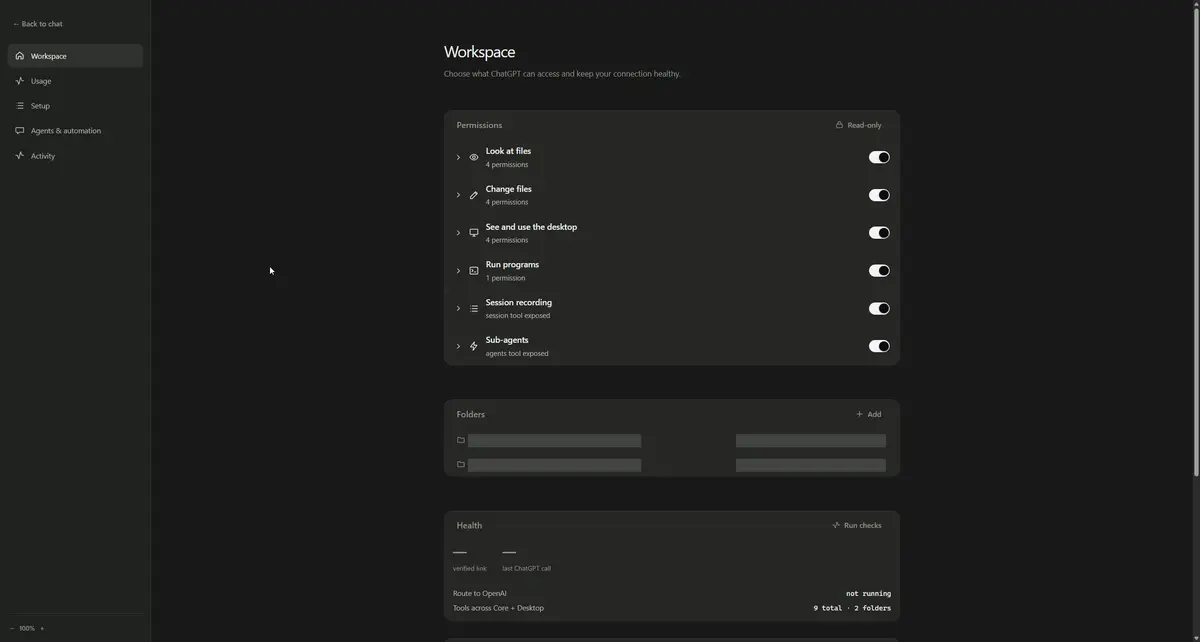Click the list icon beside Session recording
1200x642 pixels.
tap(474, 309)
